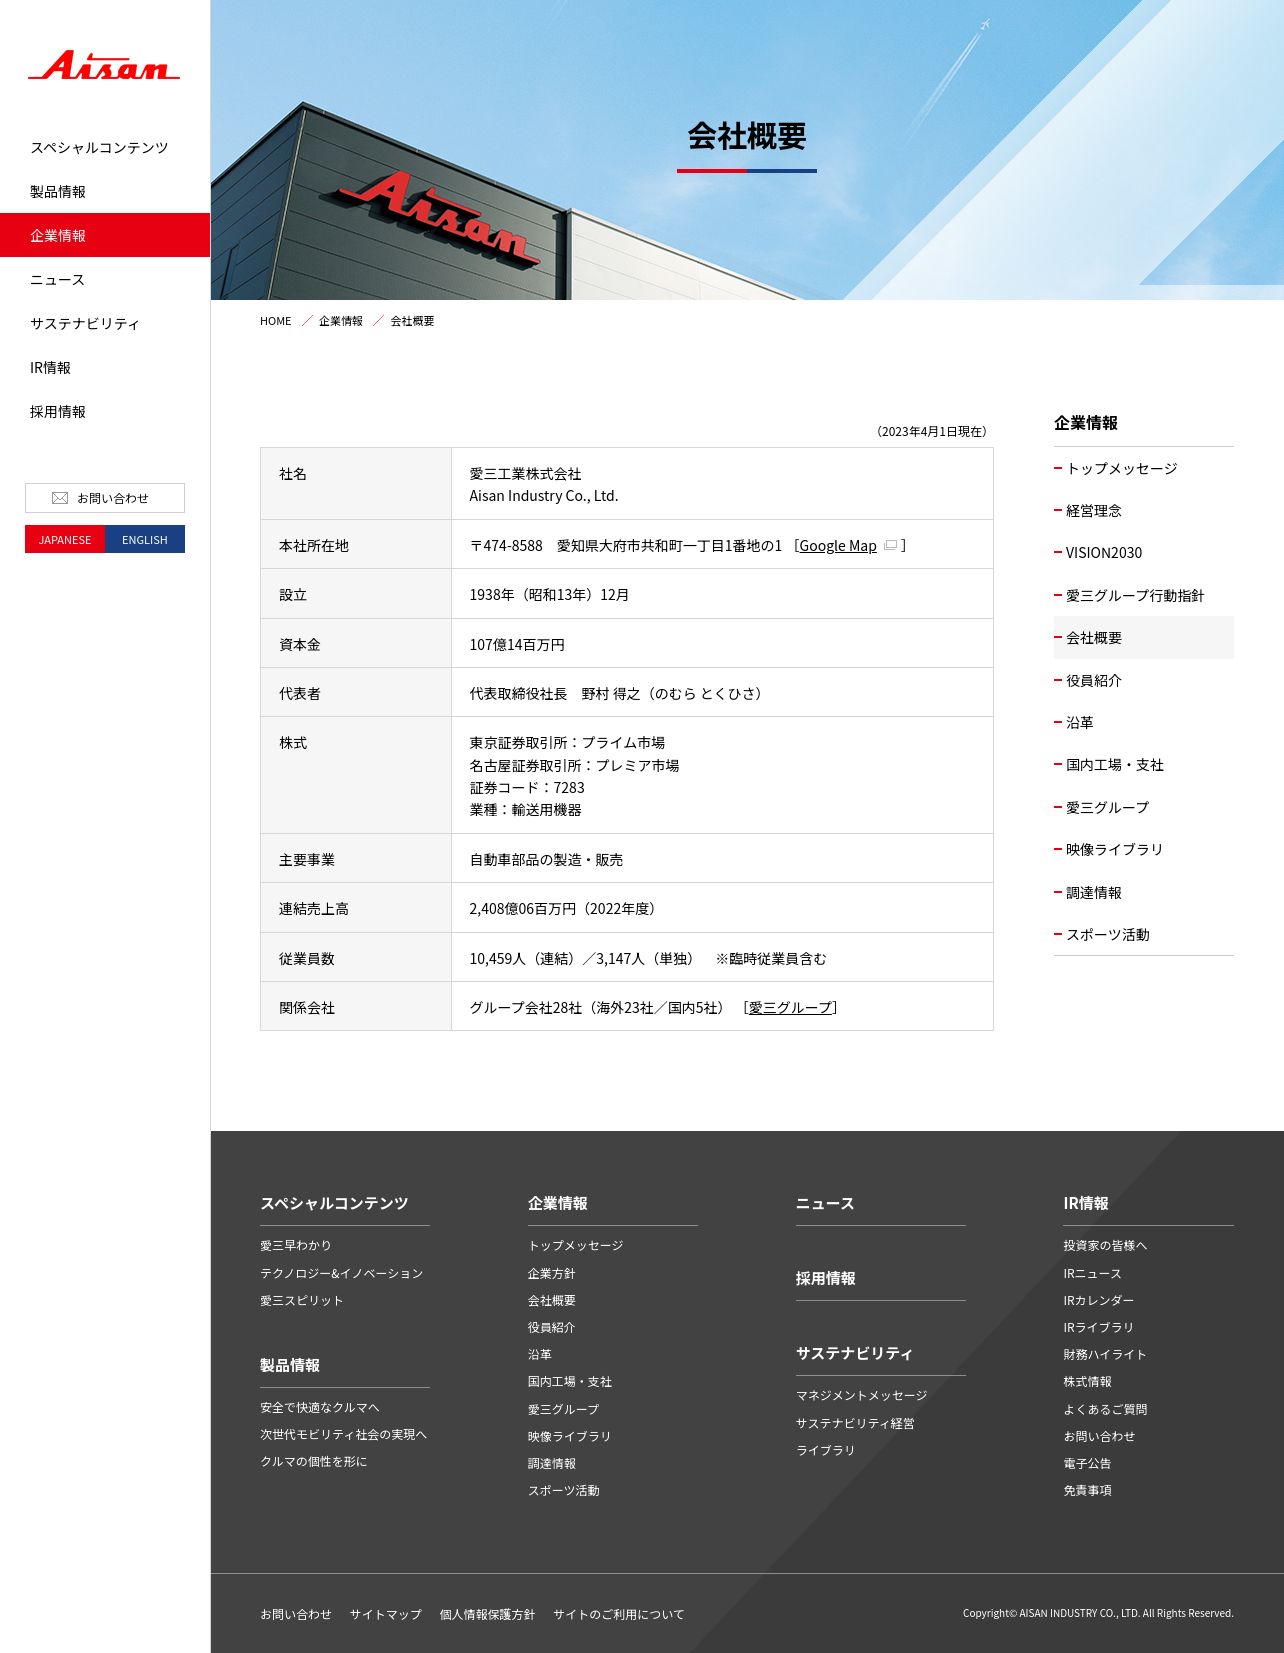Screen dimensions: 1284x1653
Task: Click footer IR情報 heading
Action: tap(1086, 1204)
